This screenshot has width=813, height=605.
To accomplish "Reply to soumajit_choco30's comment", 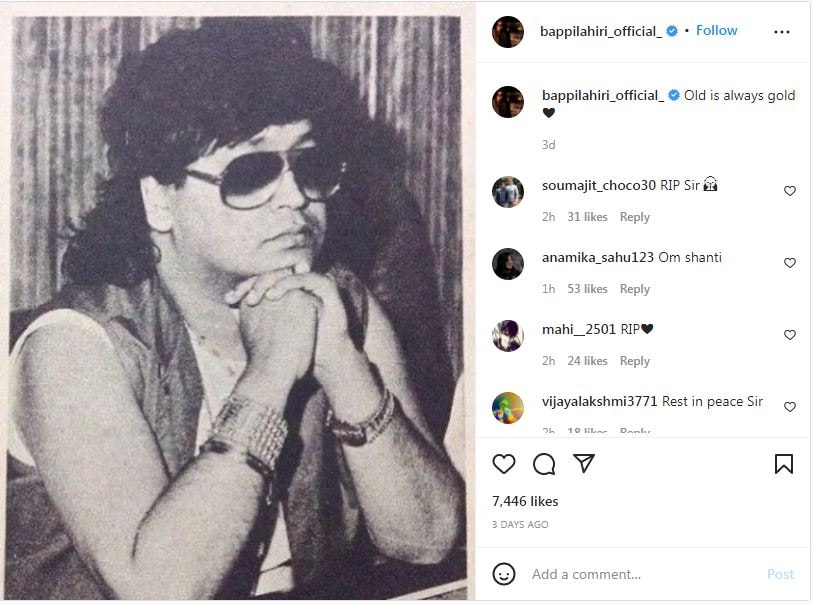I will click(635, 217).
